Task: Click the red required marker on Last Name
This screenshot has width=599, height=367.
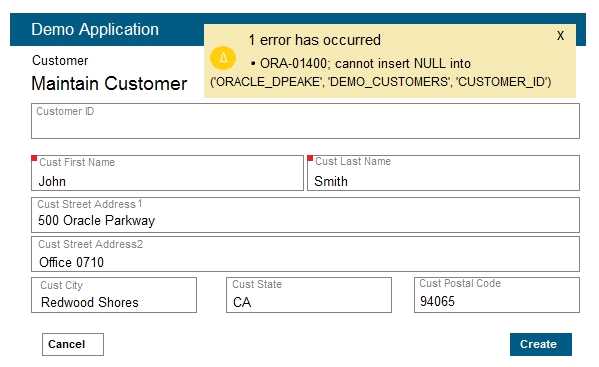Action: click(x=310, y=158)
